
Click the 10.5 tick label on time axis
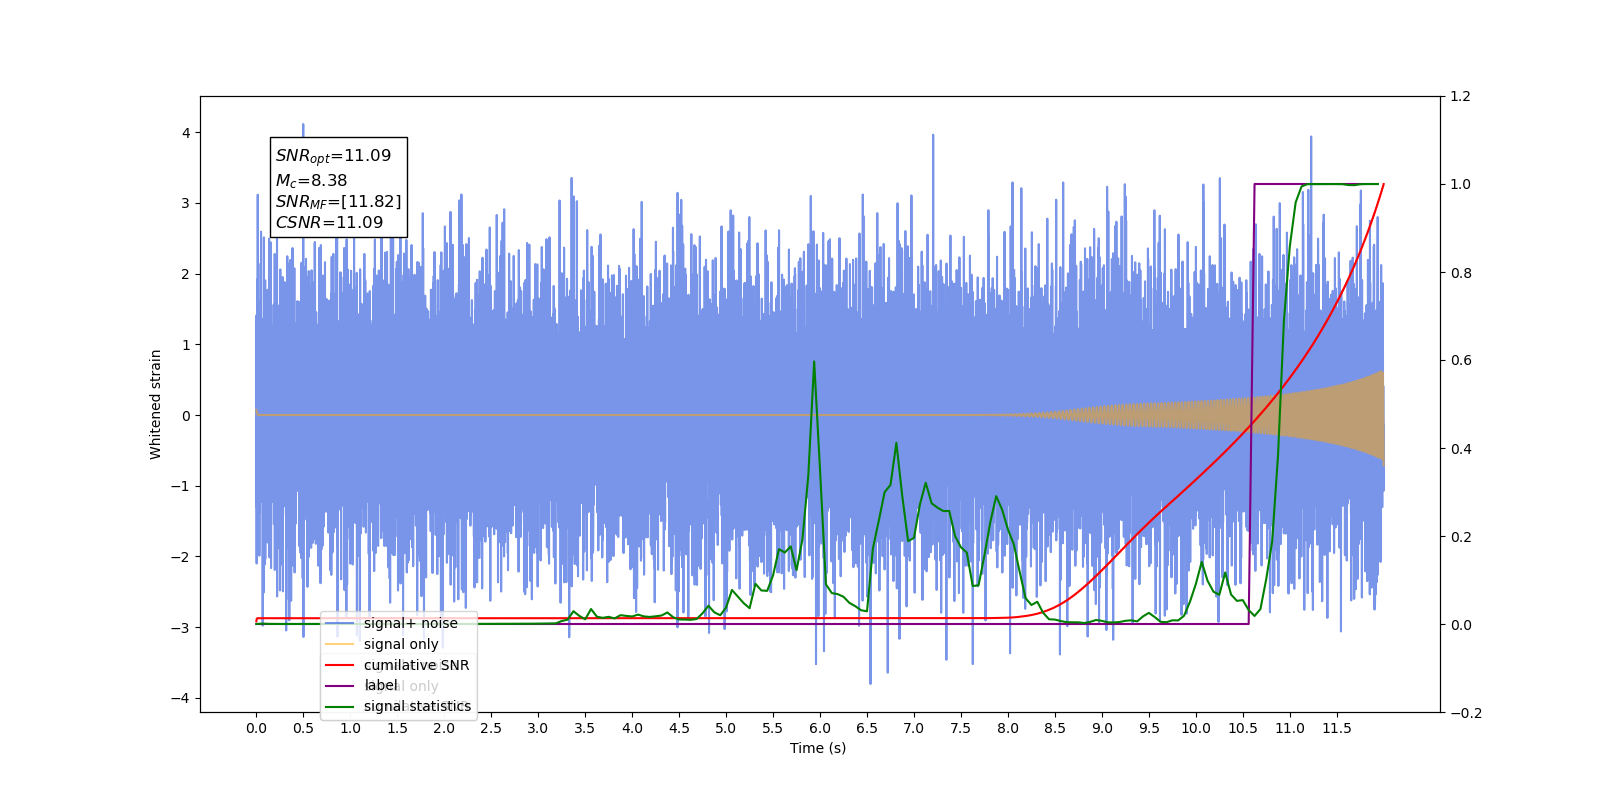(1243, 728)
